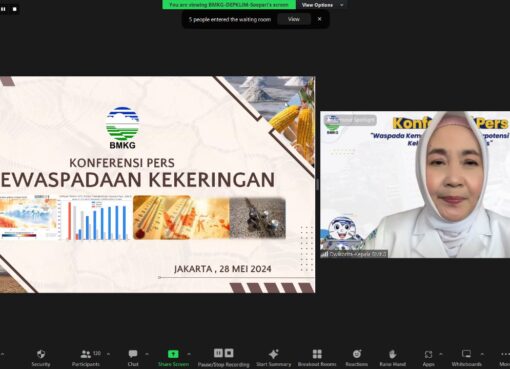
Task: Open the Security shield icon
Action: 41,354
